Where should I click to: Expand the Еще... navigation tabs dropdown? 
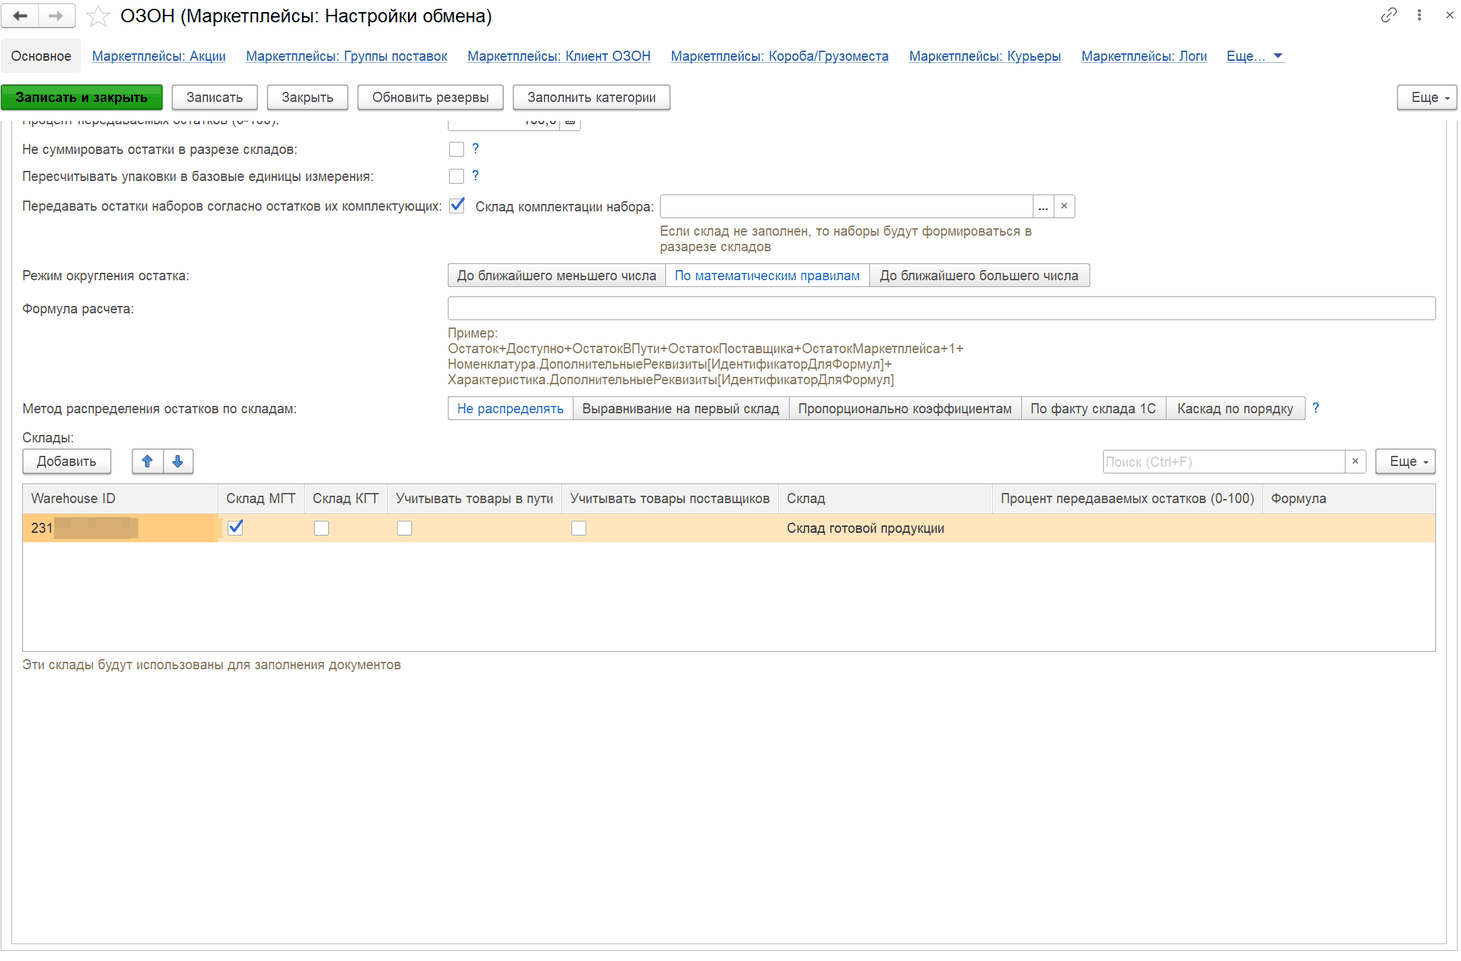coord(1254,56)
